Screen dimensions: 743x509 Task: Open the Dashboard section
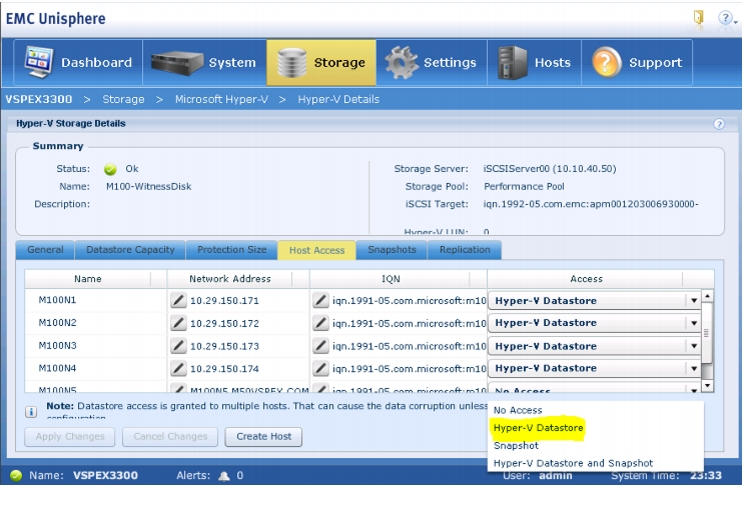point(78,63)
